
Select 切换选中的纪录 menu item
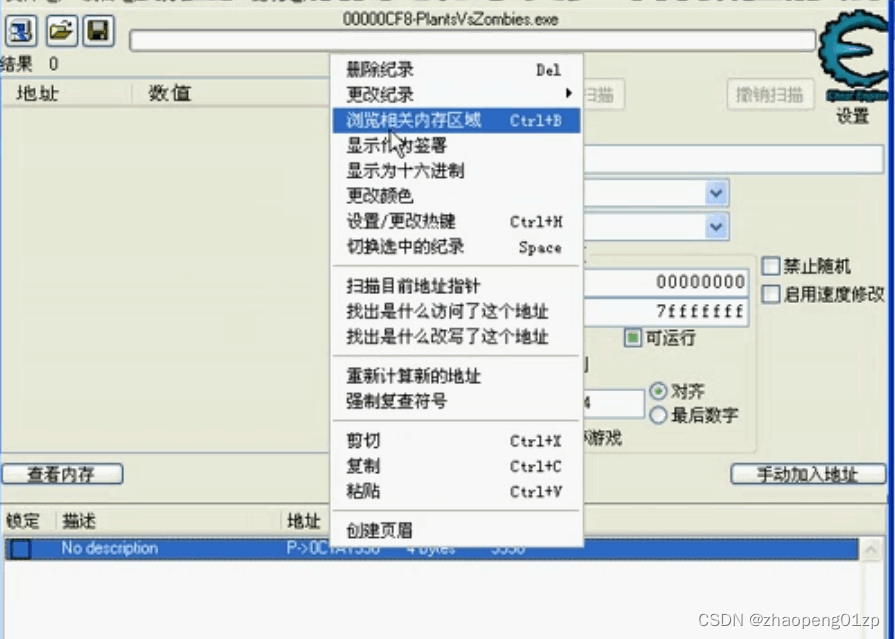click(x=456, y=247)
